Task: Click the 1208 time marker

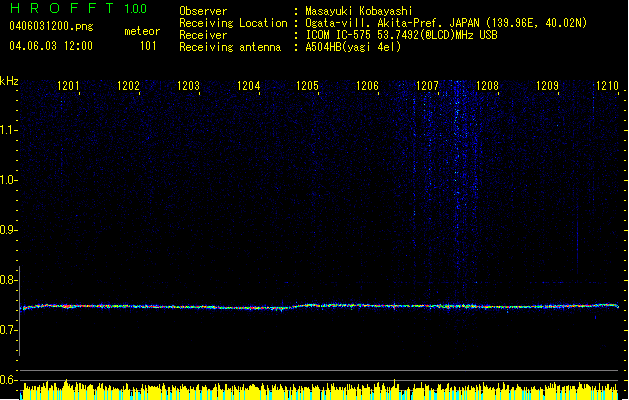Action: click(x=487, y=86)
